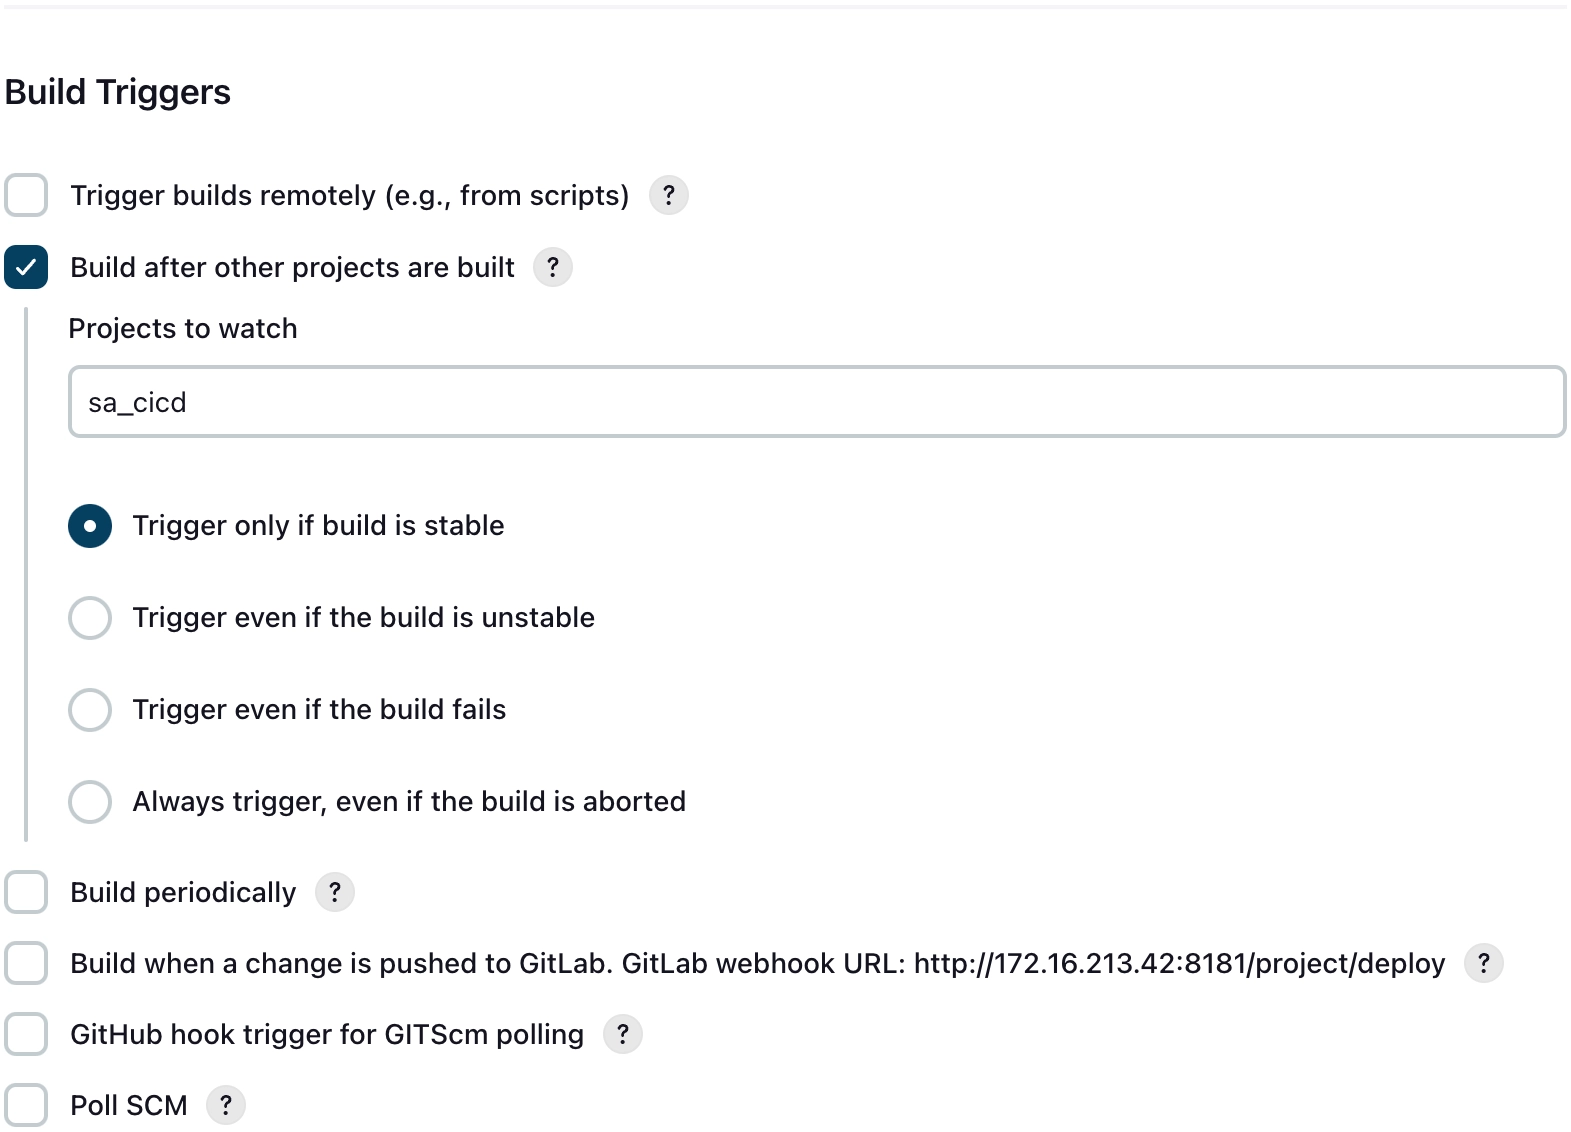Show help for GitHub hook trigger
The width and height of the screenshot is (1571, 1132).
(622, 1034)
